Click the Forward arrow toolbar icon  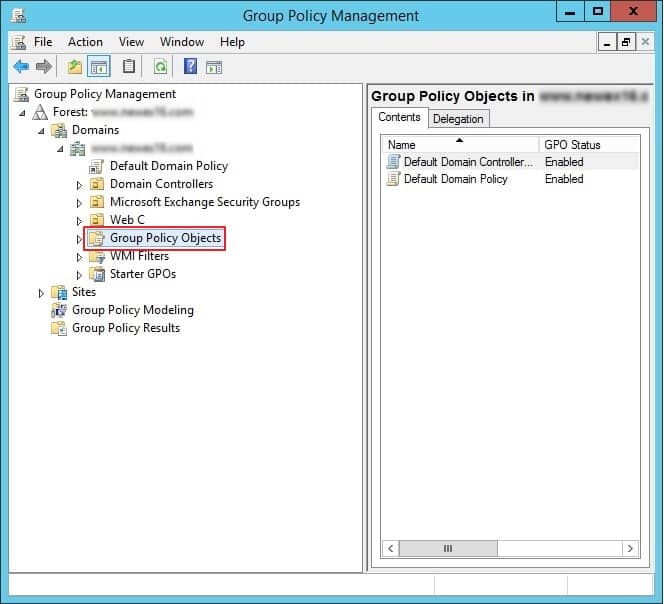tap(43, 67)
